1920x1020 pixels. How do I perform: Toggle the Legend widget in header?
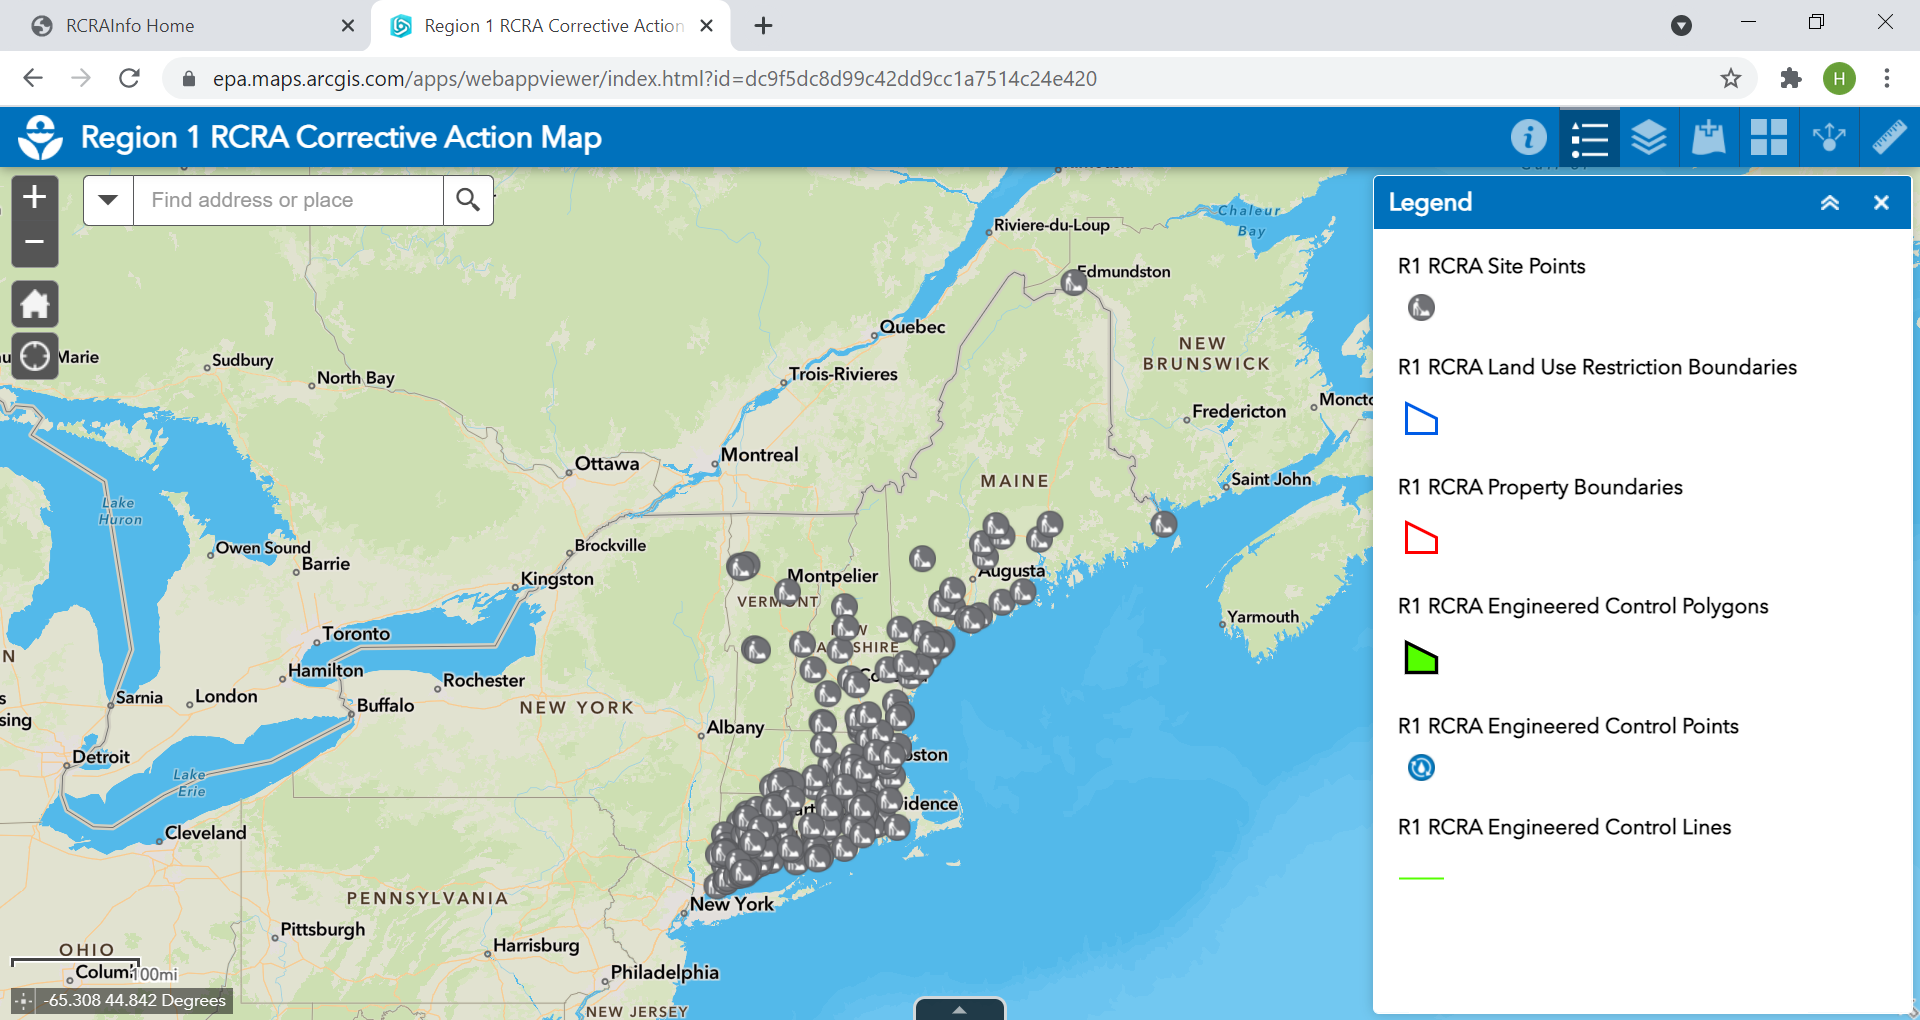(1589, 138)
